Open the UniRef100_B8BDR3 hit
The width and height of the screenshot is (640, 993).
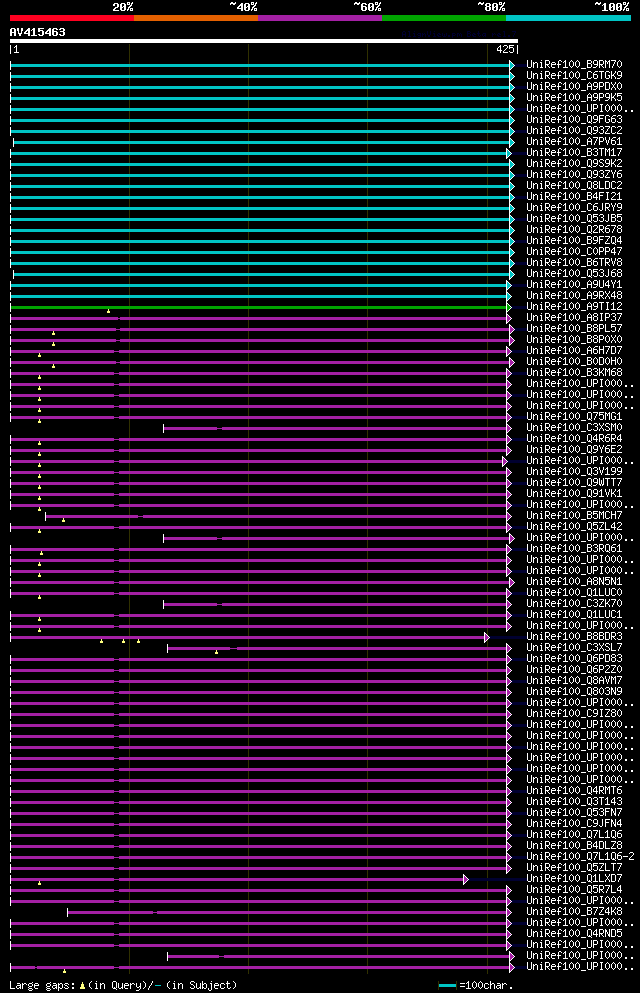(x=574, y=636)
